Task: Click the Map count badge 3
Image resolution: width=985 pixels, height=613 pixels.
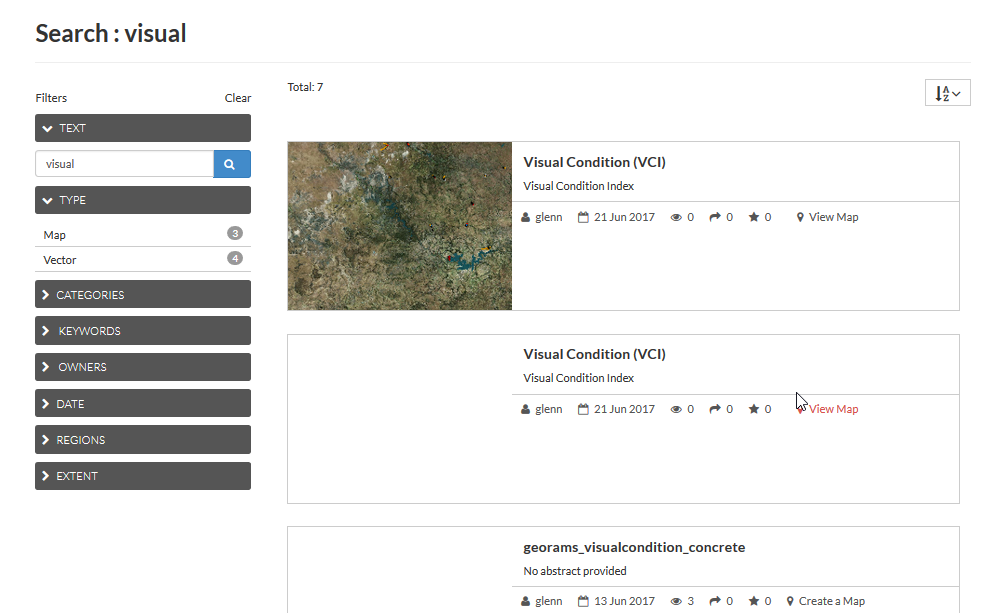Action: [235, 234]
